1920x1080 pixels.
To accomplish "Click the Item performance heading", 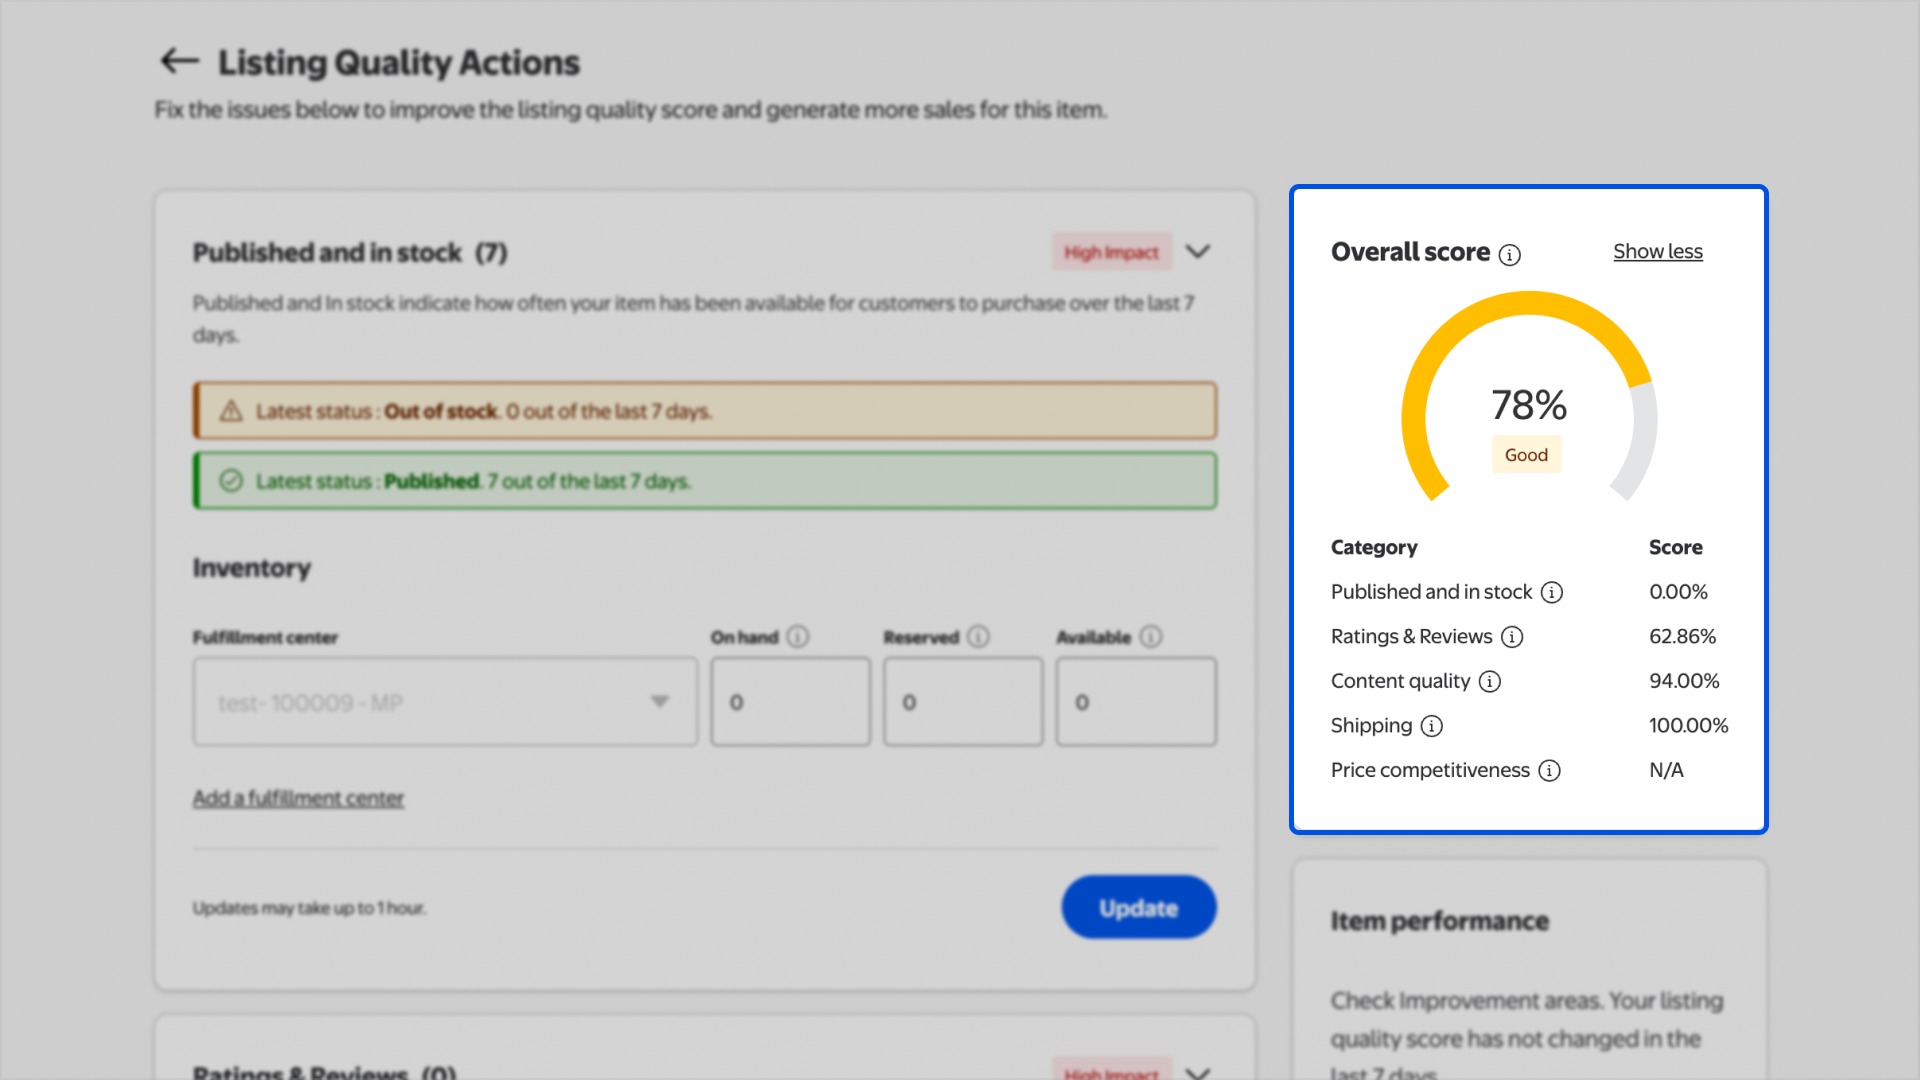I will click(x=1439, y=921).
